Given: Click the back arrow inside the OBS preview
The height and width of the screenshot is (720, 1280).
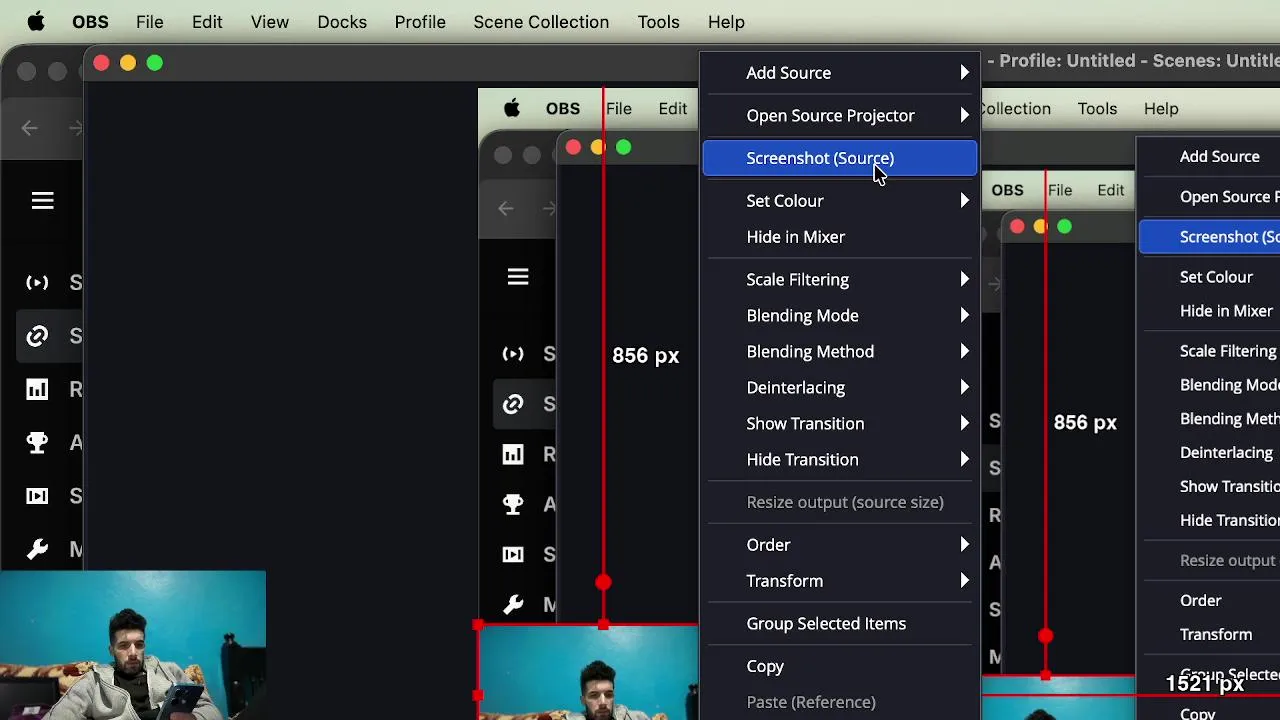Looking at the screenshot, I should [x=505, y=208].
